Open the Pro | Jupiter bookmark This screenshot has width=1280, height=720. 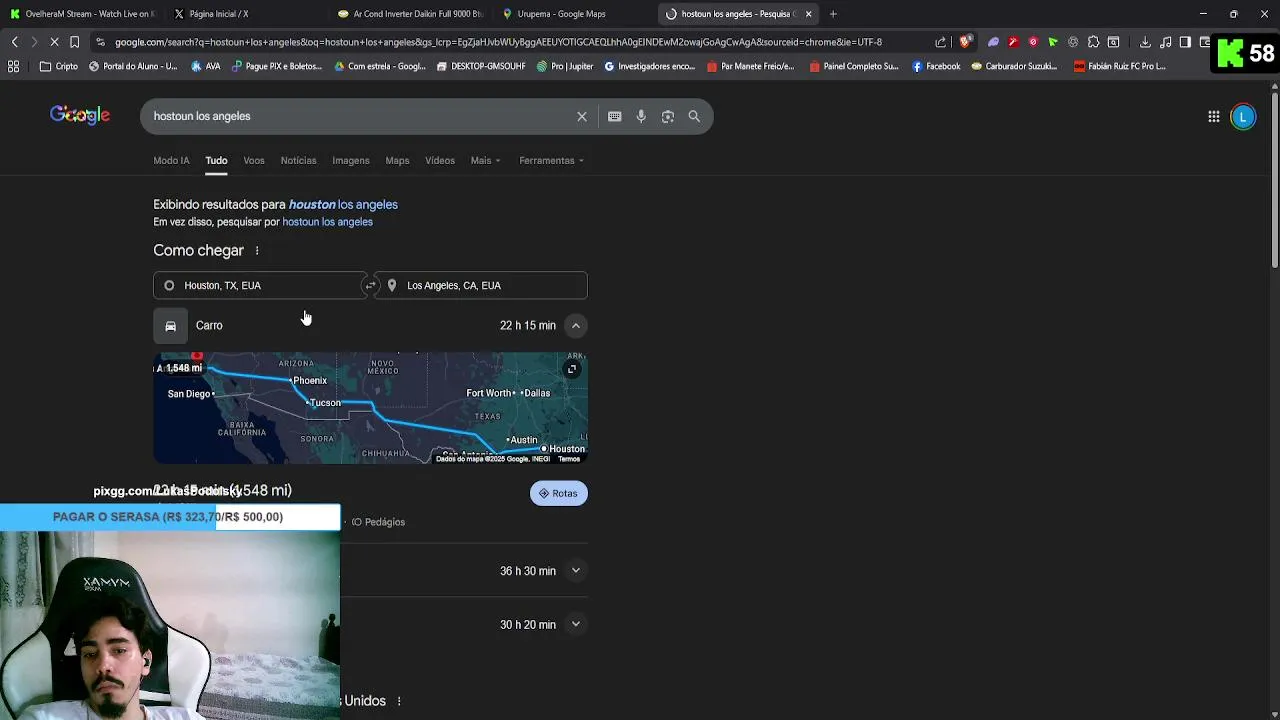point(564,66)
